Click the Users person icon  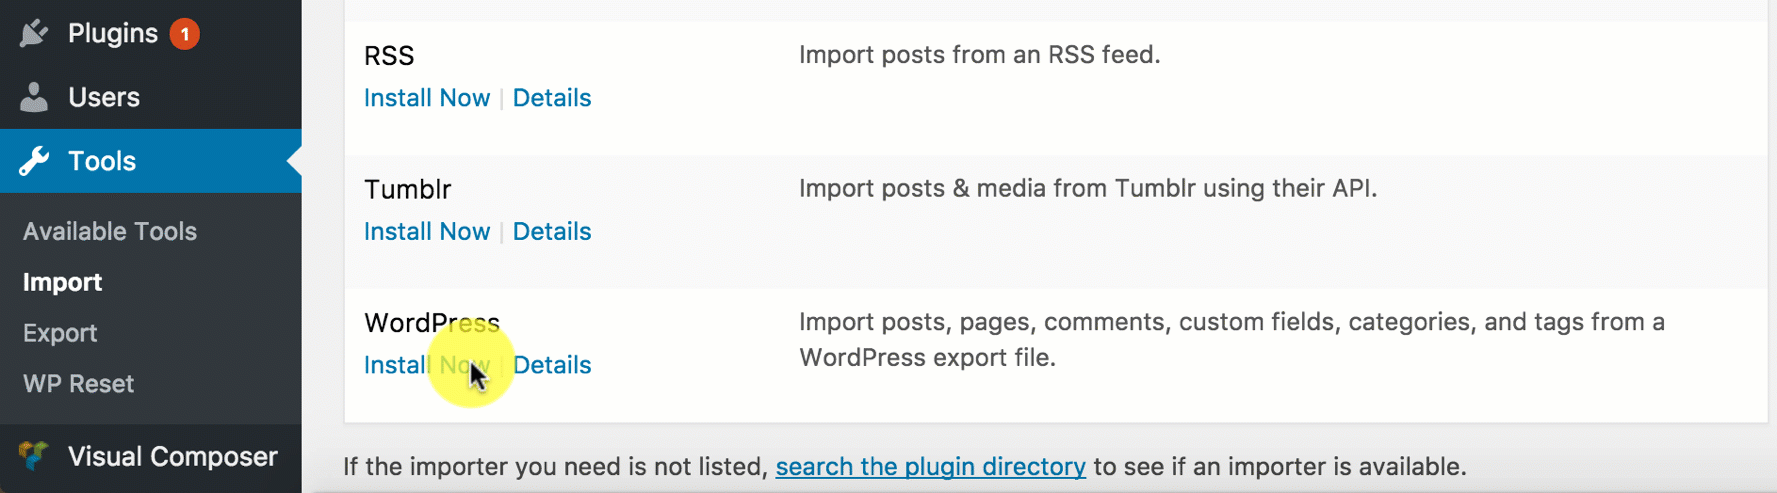click(x=34, y=97)
